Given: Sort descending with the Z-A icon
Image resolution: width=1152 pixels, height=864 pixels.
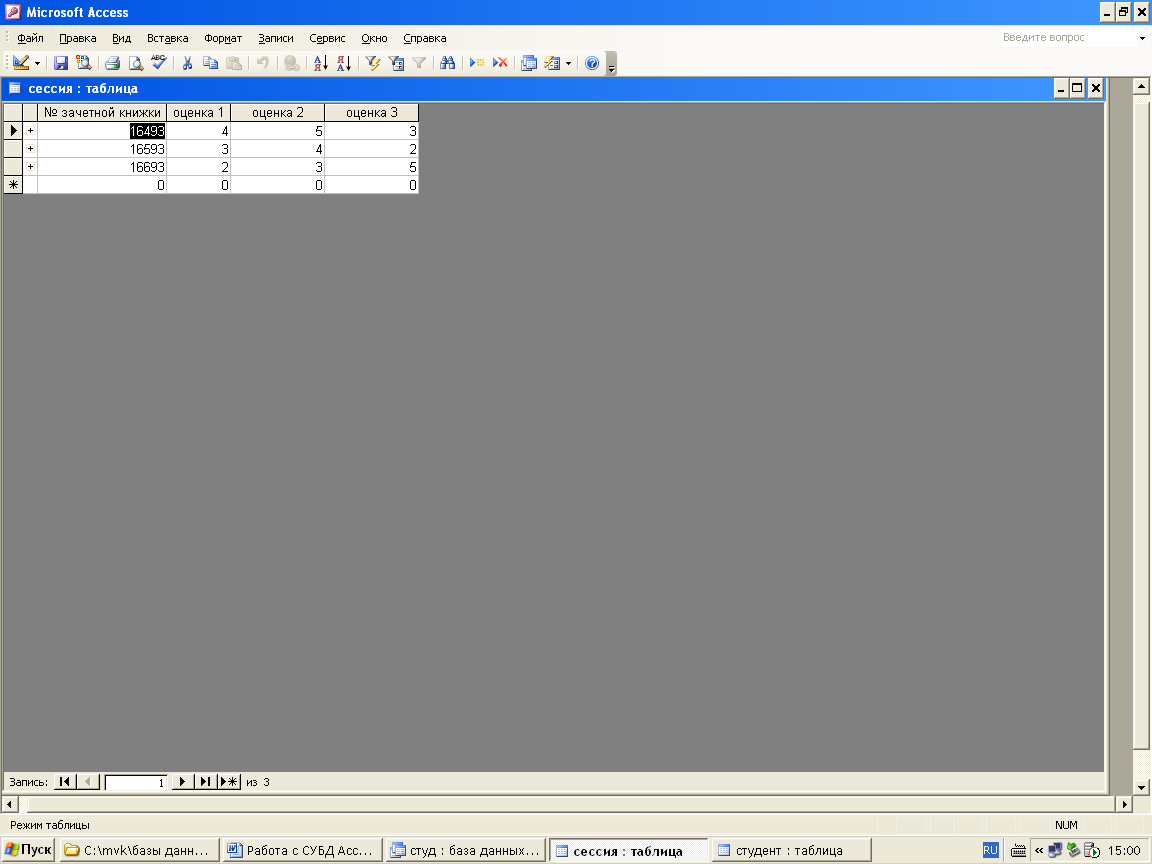Looking at the screenshot, I should (344, 63).
